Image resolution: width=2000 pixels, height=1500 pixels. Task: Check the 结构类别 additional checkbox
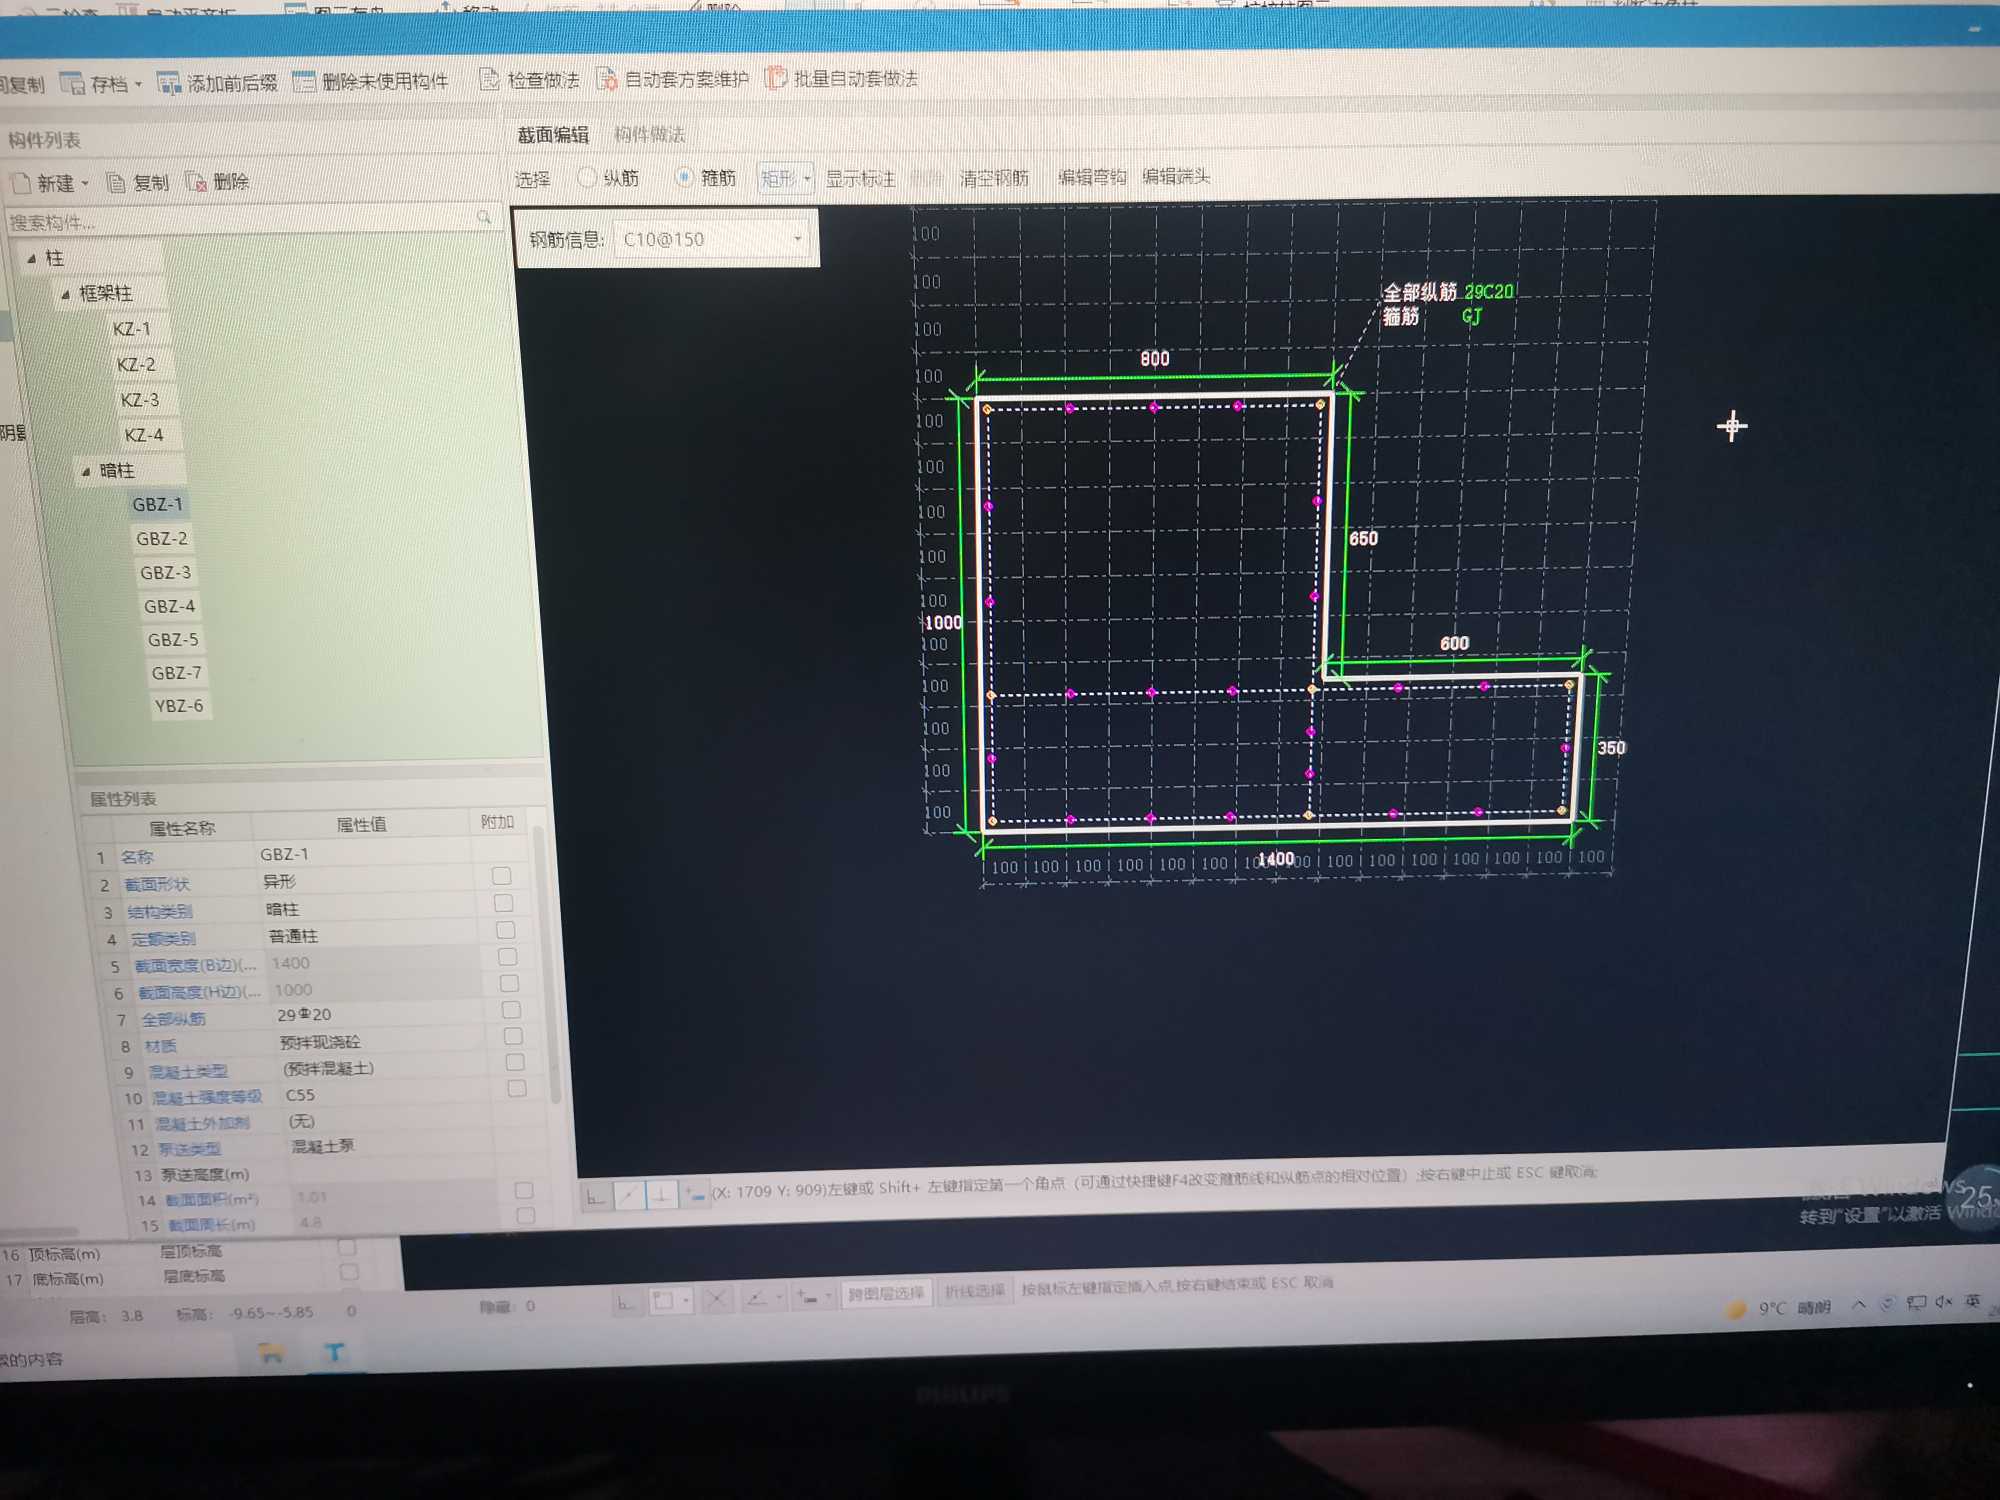504,903
